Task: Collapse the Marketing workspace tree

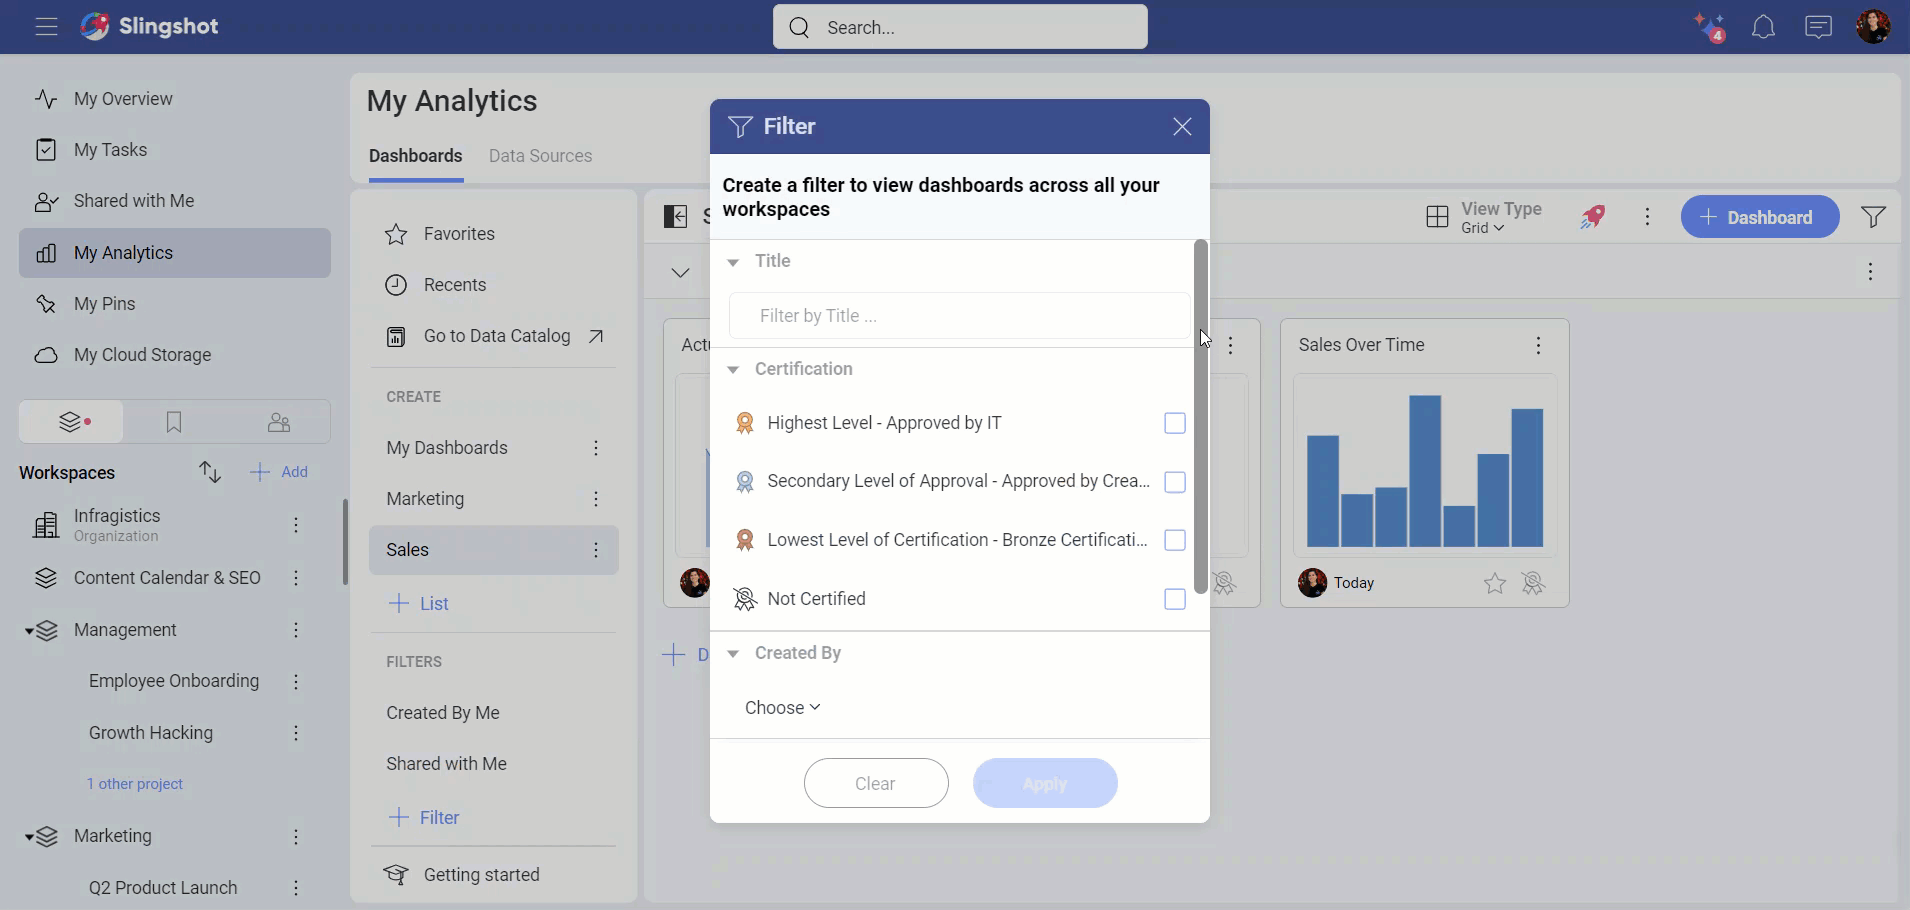Action: tap(30, 837)
